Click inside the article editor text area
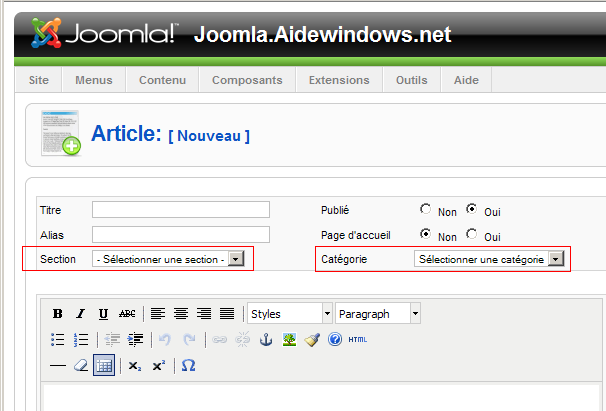This screenshot has height=411, width=606. (x=321, y=397)
